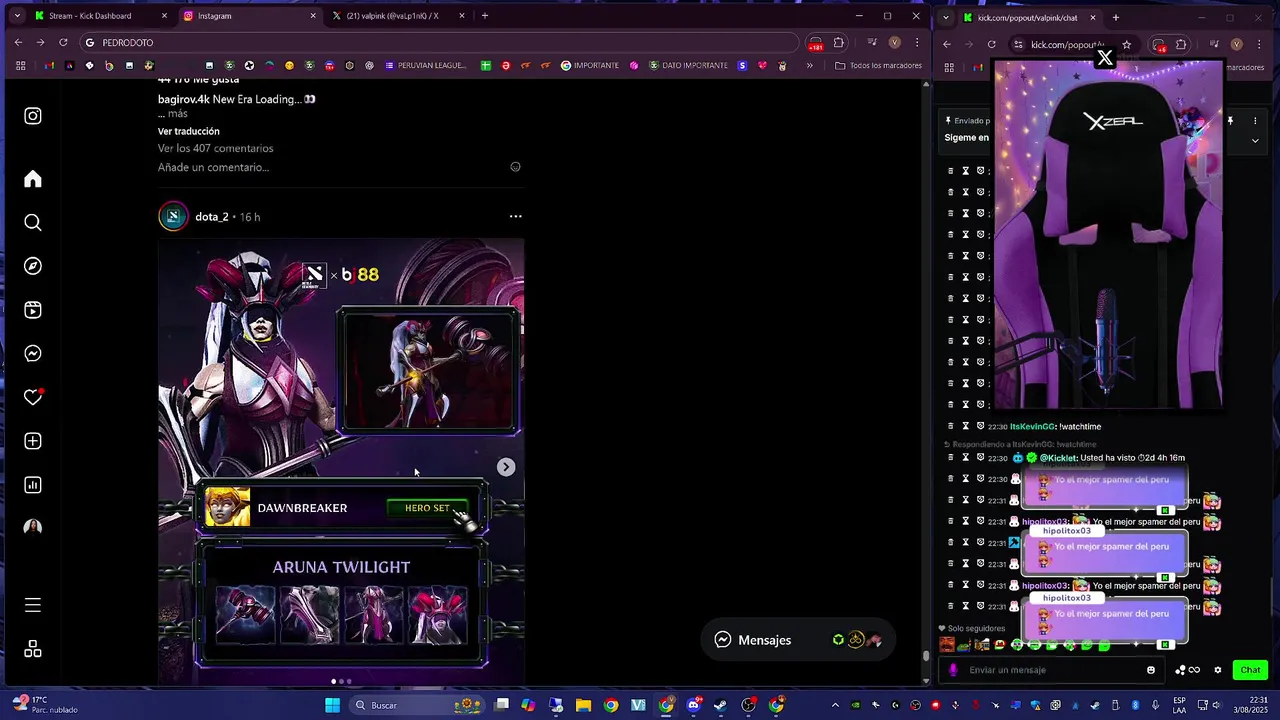Open profile avatar in Instagram sidebar
1280x720 pixels.
[33, 528]
